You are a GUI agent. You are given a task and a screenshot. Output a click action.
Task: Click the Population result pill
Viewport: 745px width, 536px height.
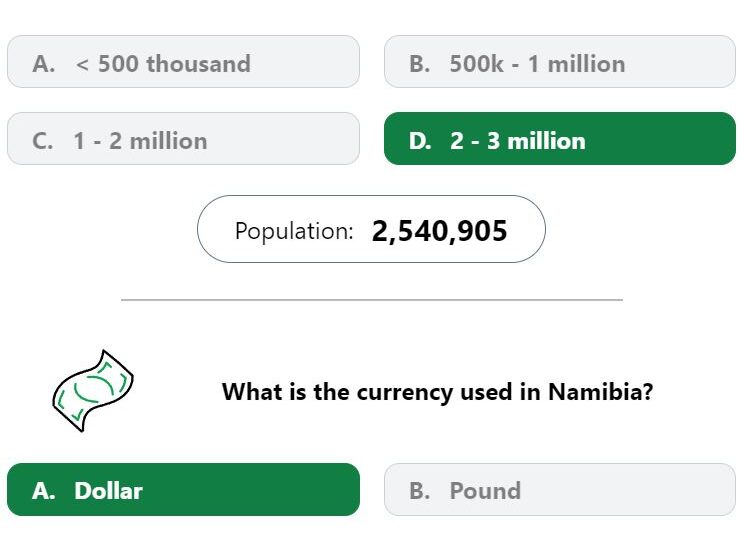(x=371, y=229)
